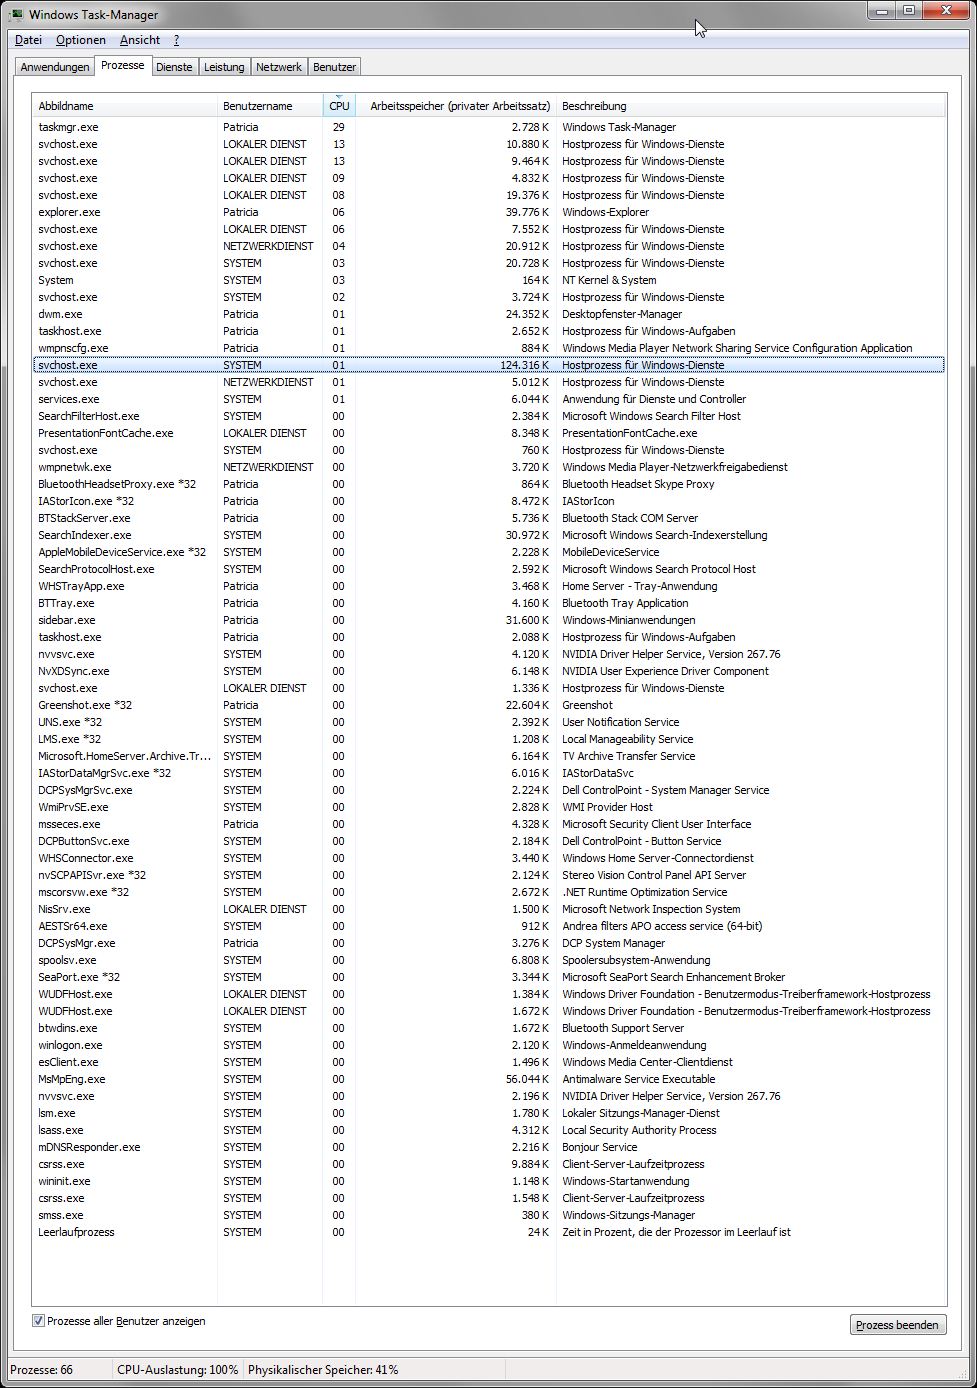Select the wininit.exe process
This screenshot has height=1388, width=977.
click(x=489, y=1181)
